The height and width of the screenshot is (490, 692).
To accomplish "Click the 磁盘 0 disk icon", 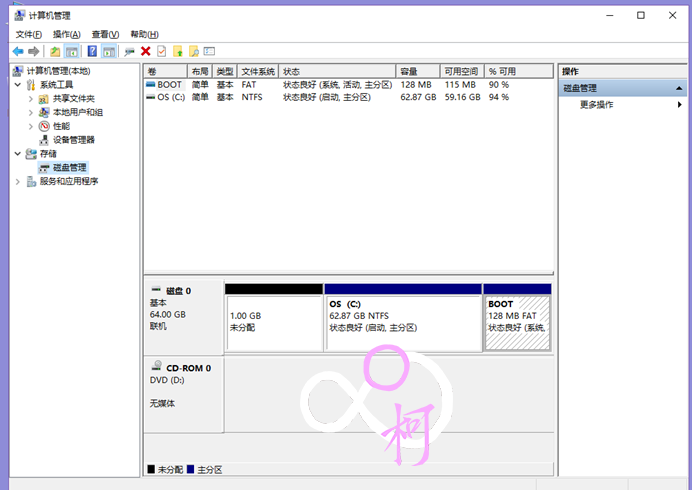I will pos(156,290).
